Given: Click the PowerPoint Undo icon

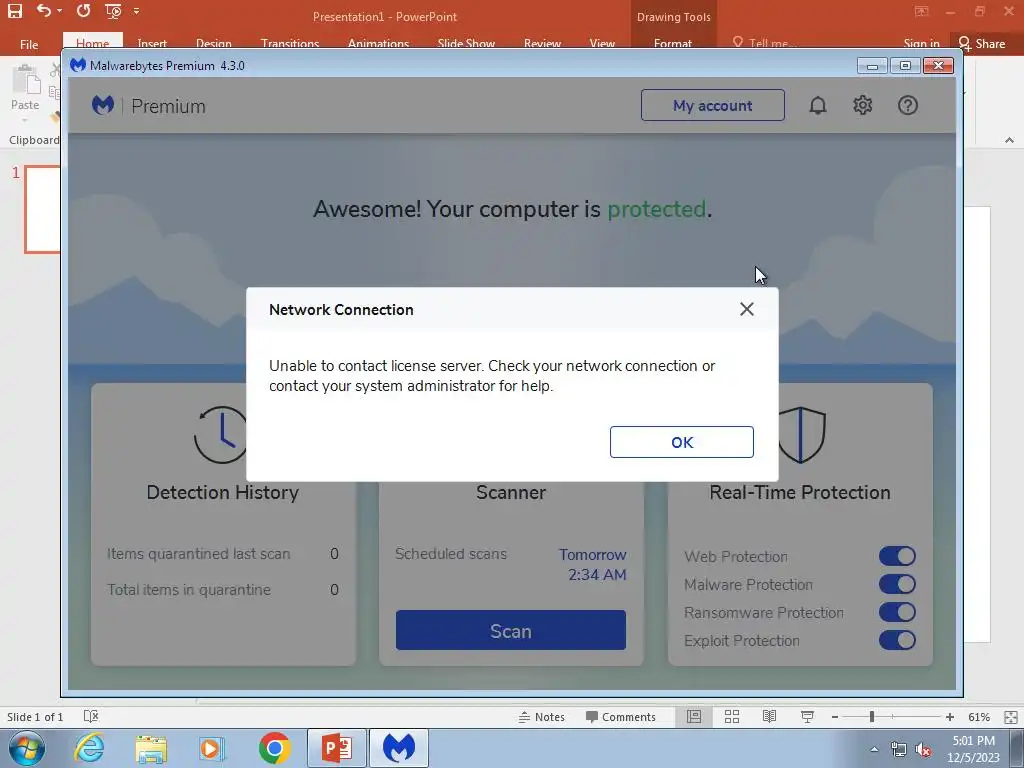Looking at the screenshot, I should click(44, 11).
